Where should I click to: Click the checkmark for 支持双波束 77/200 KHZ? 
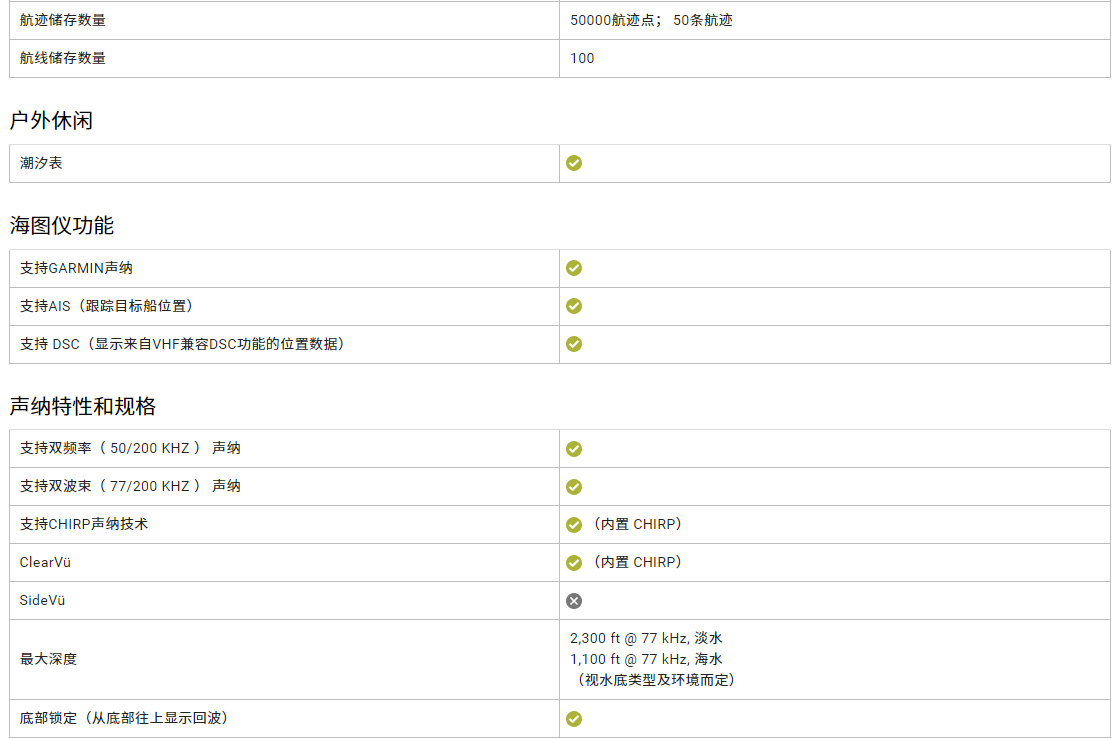coord(574,487)
